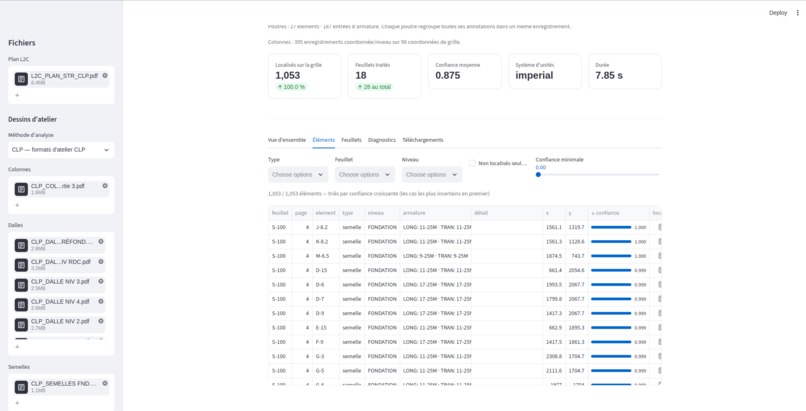Click the Confiance moyenne value 0.875
806x411 pixels.
pyautogui.click(x=448, y=76)
